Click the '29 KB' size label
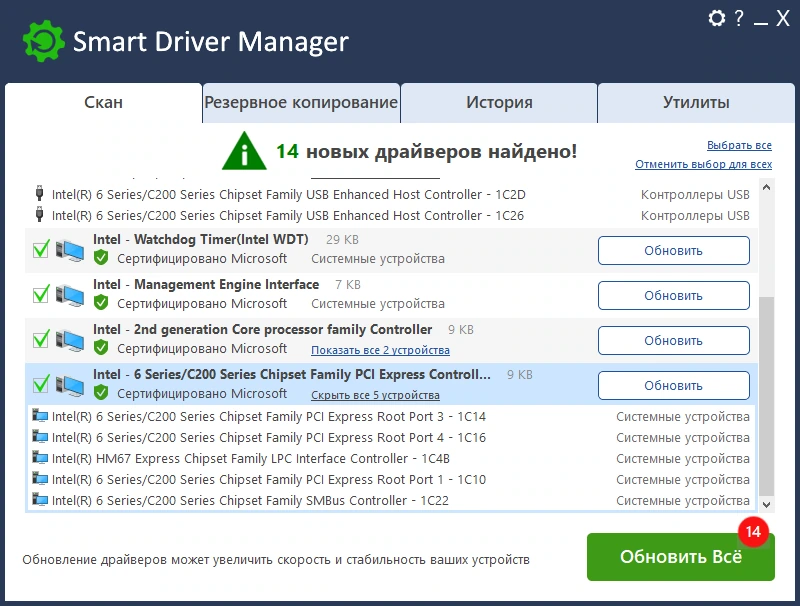Screen dimensions: 800x606 coord(342,240)
